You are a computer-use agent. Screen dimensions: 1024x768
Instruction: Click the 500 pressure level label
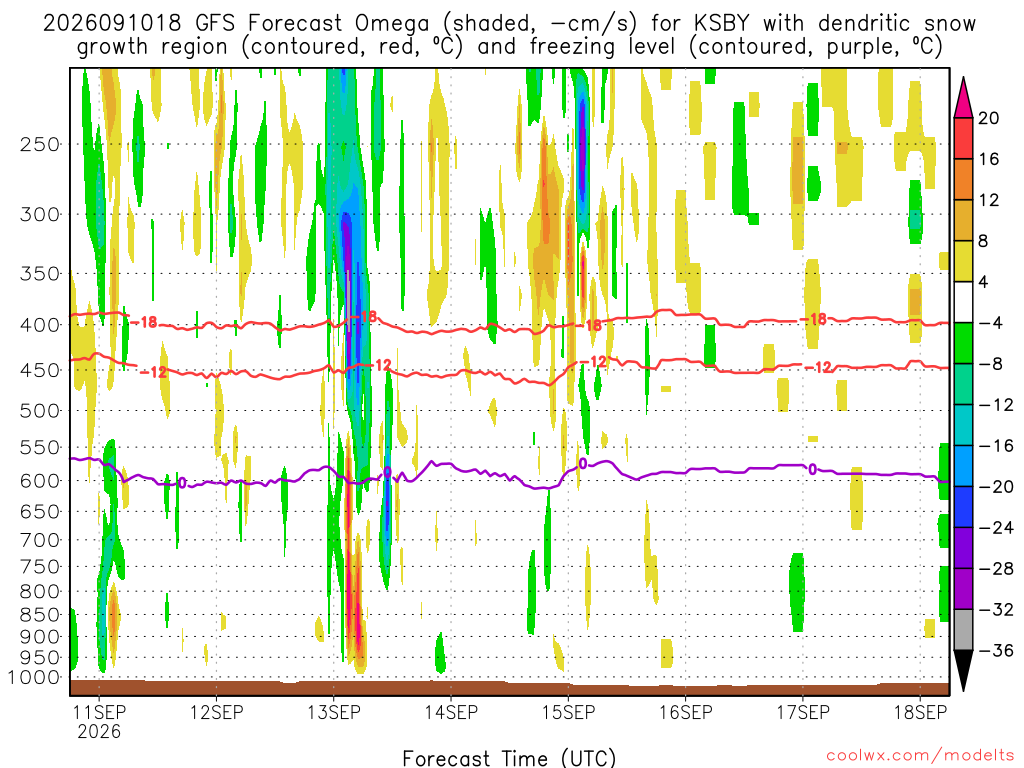coord(40,411)
